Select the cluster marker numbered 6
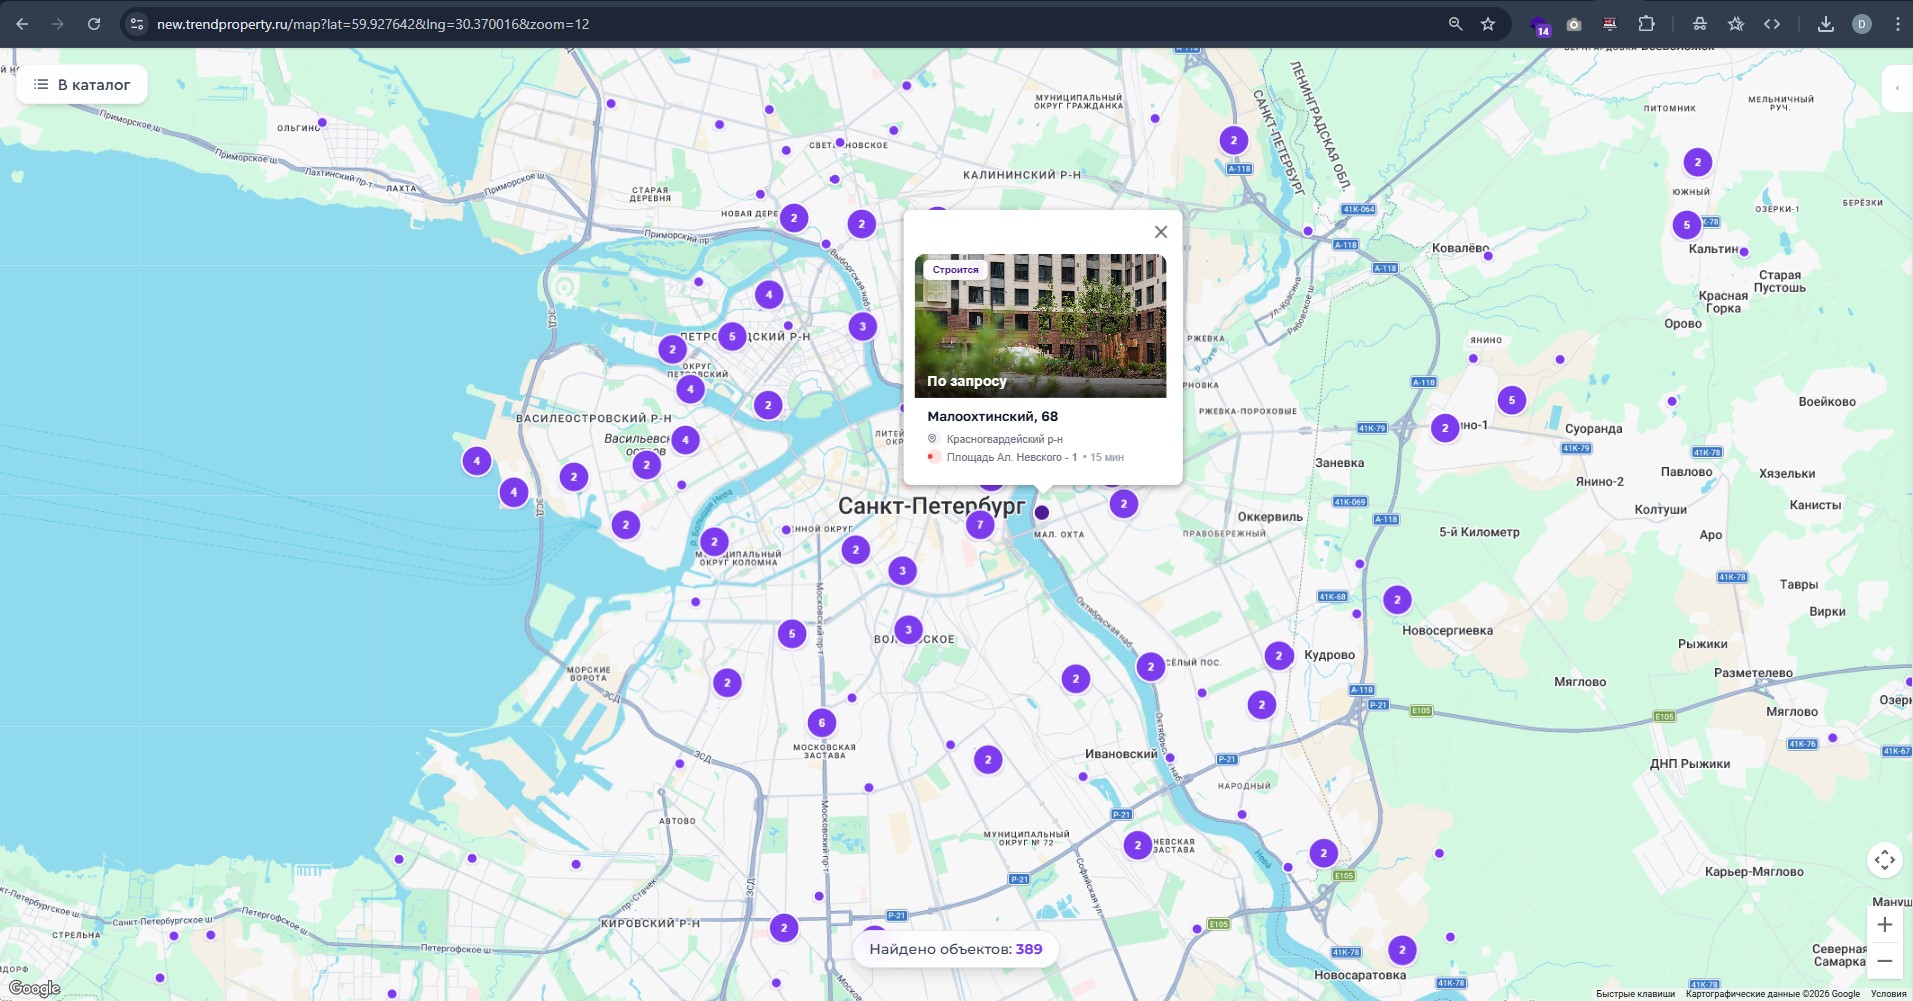 tap(821, 723)
